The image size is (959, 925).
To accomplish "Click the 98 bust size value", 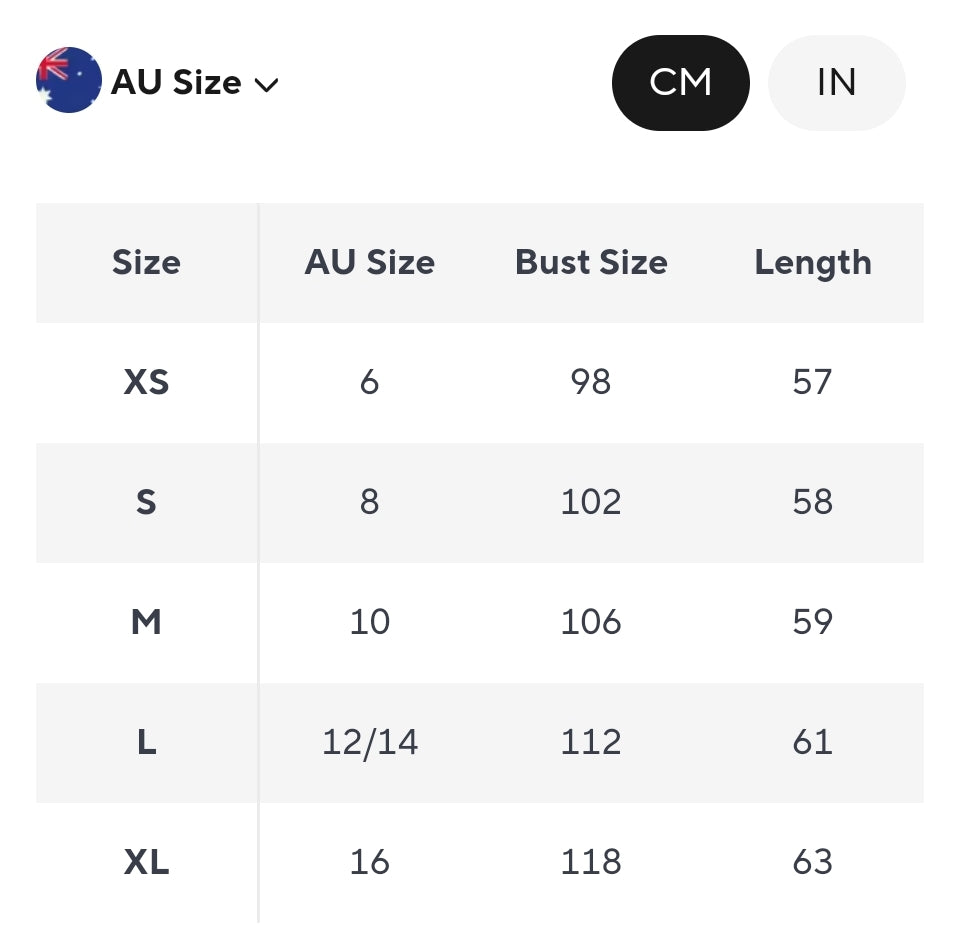I will [x=591, y=382].
